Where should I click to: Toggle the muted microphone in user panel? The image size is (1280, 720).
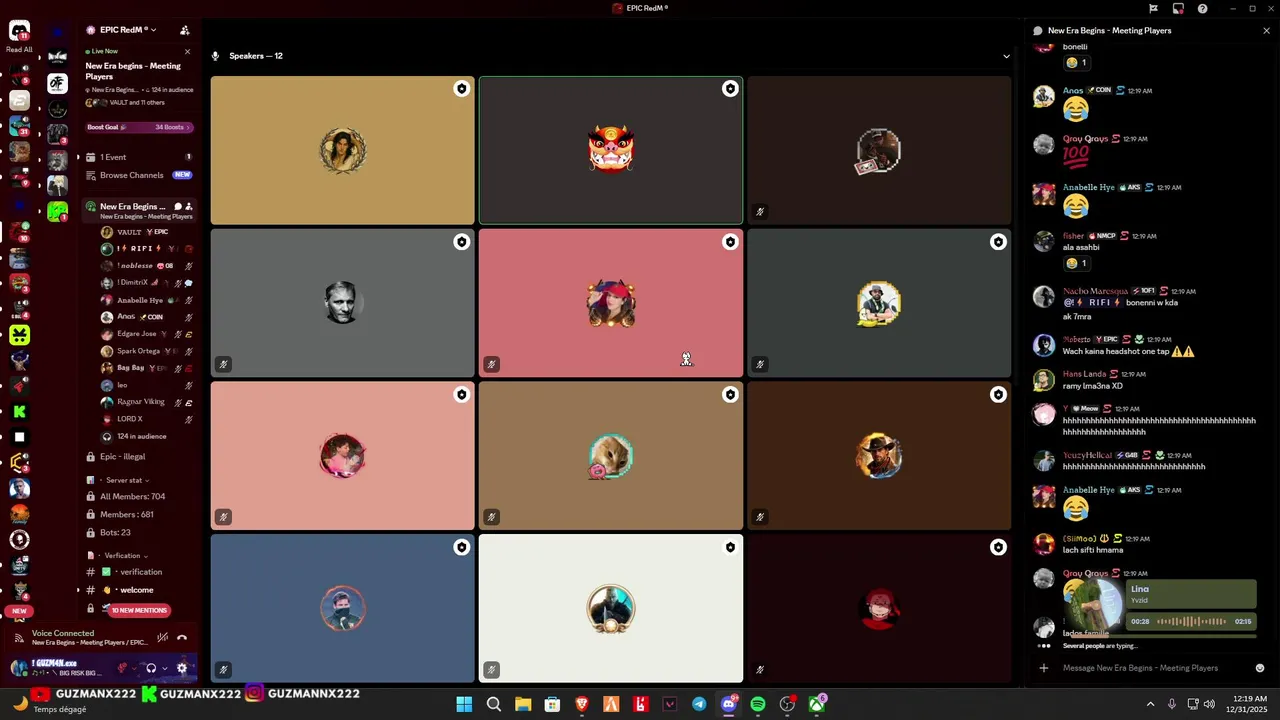(x=123, y=668)
